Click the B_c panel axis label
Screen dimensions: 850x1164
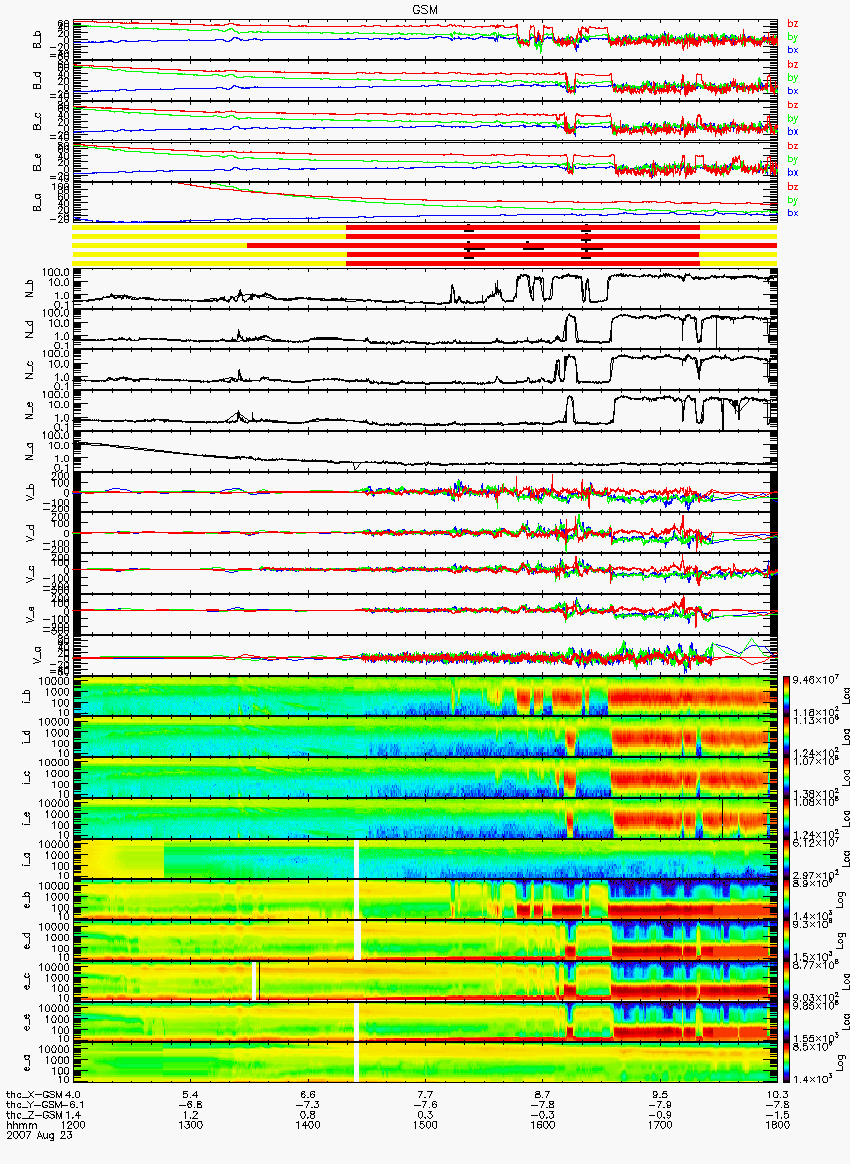click(x=36, y=121)
